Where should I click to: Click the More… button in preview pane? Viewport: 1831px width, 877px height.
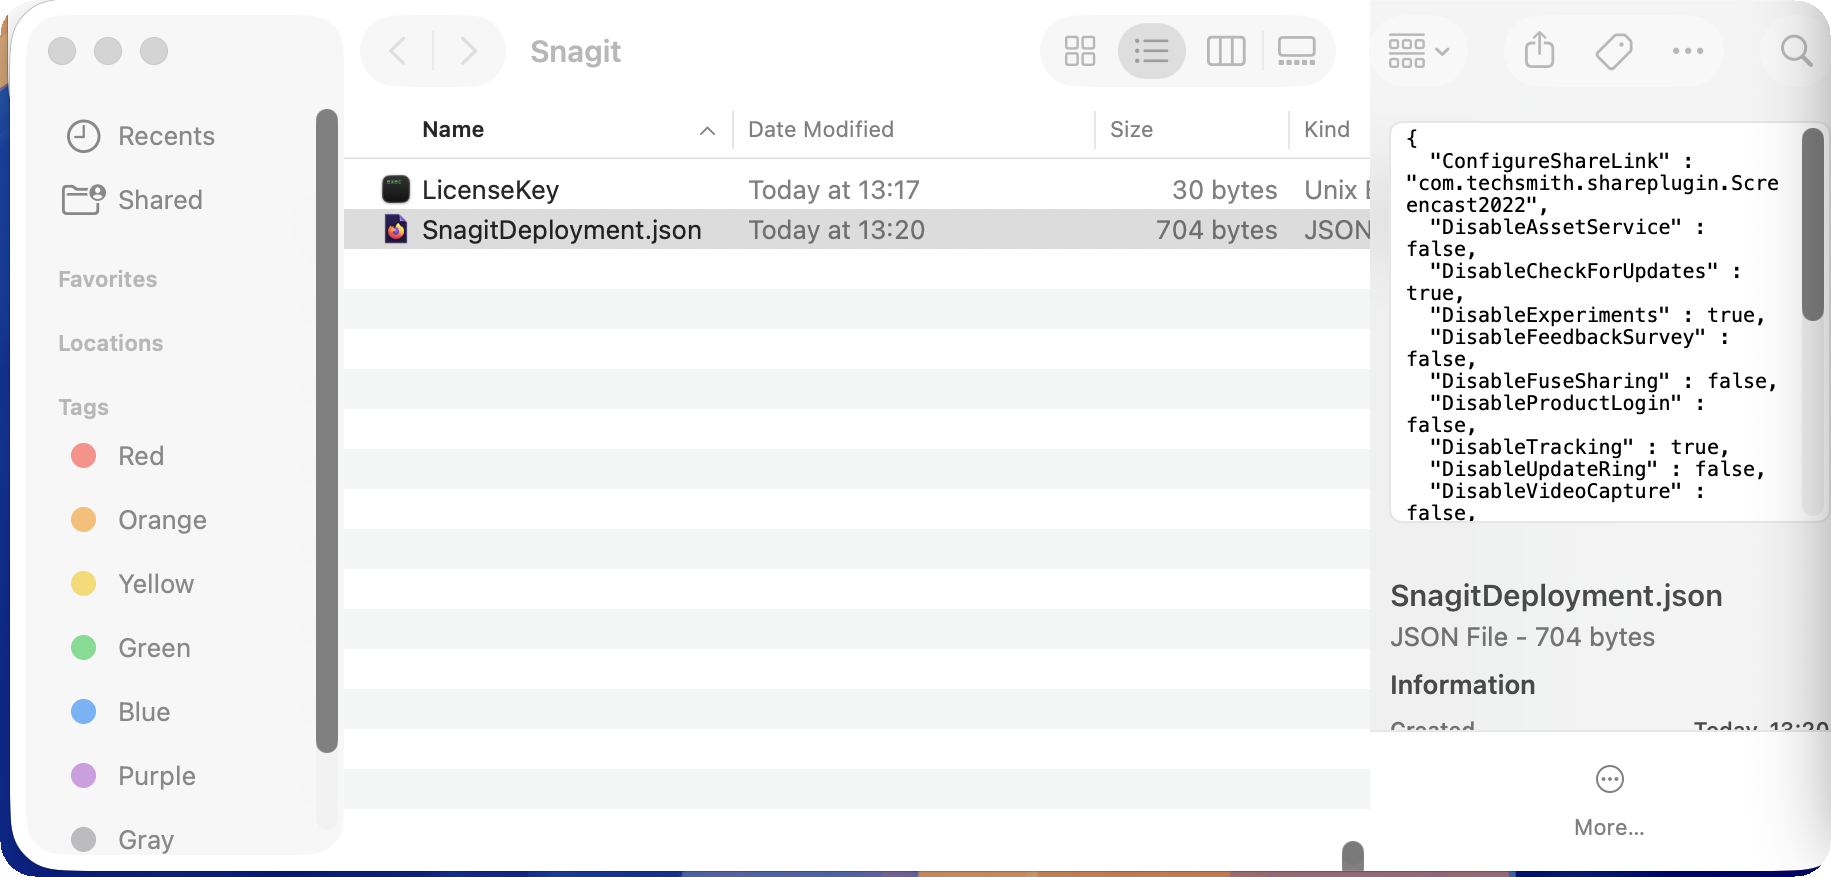click(x=1609, y=802)
